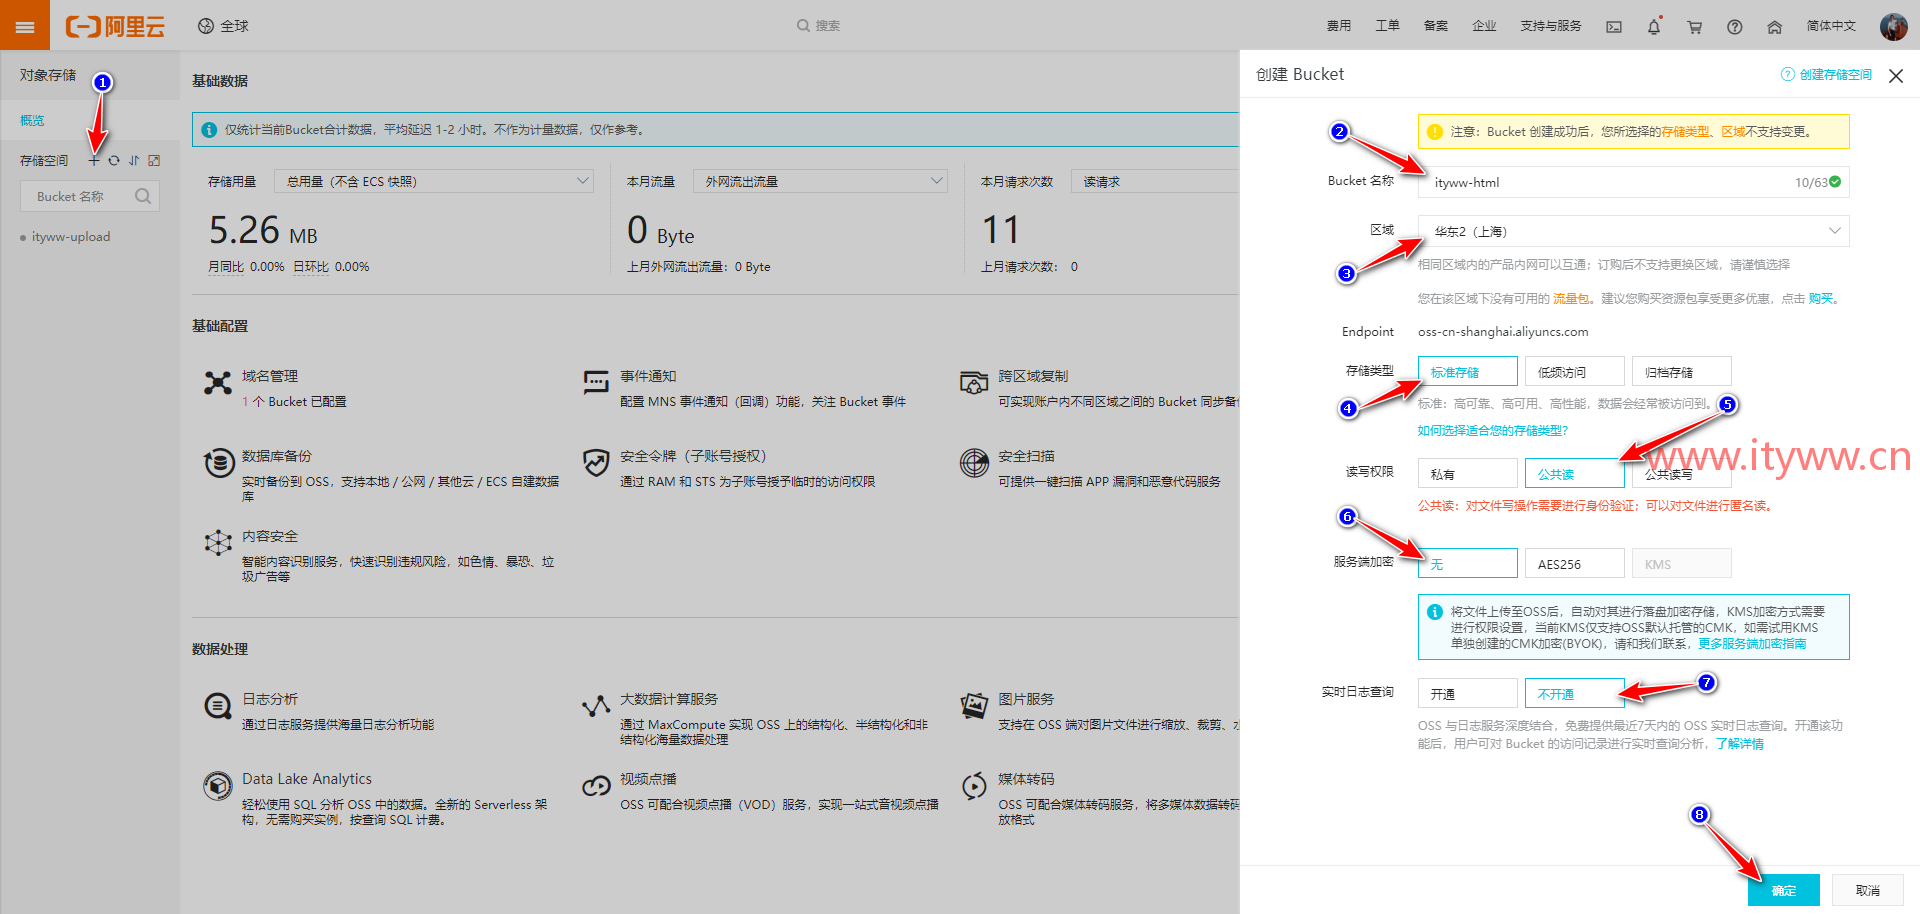
Task: Open the 全球 region selector
Action: (x=223, y=26)
